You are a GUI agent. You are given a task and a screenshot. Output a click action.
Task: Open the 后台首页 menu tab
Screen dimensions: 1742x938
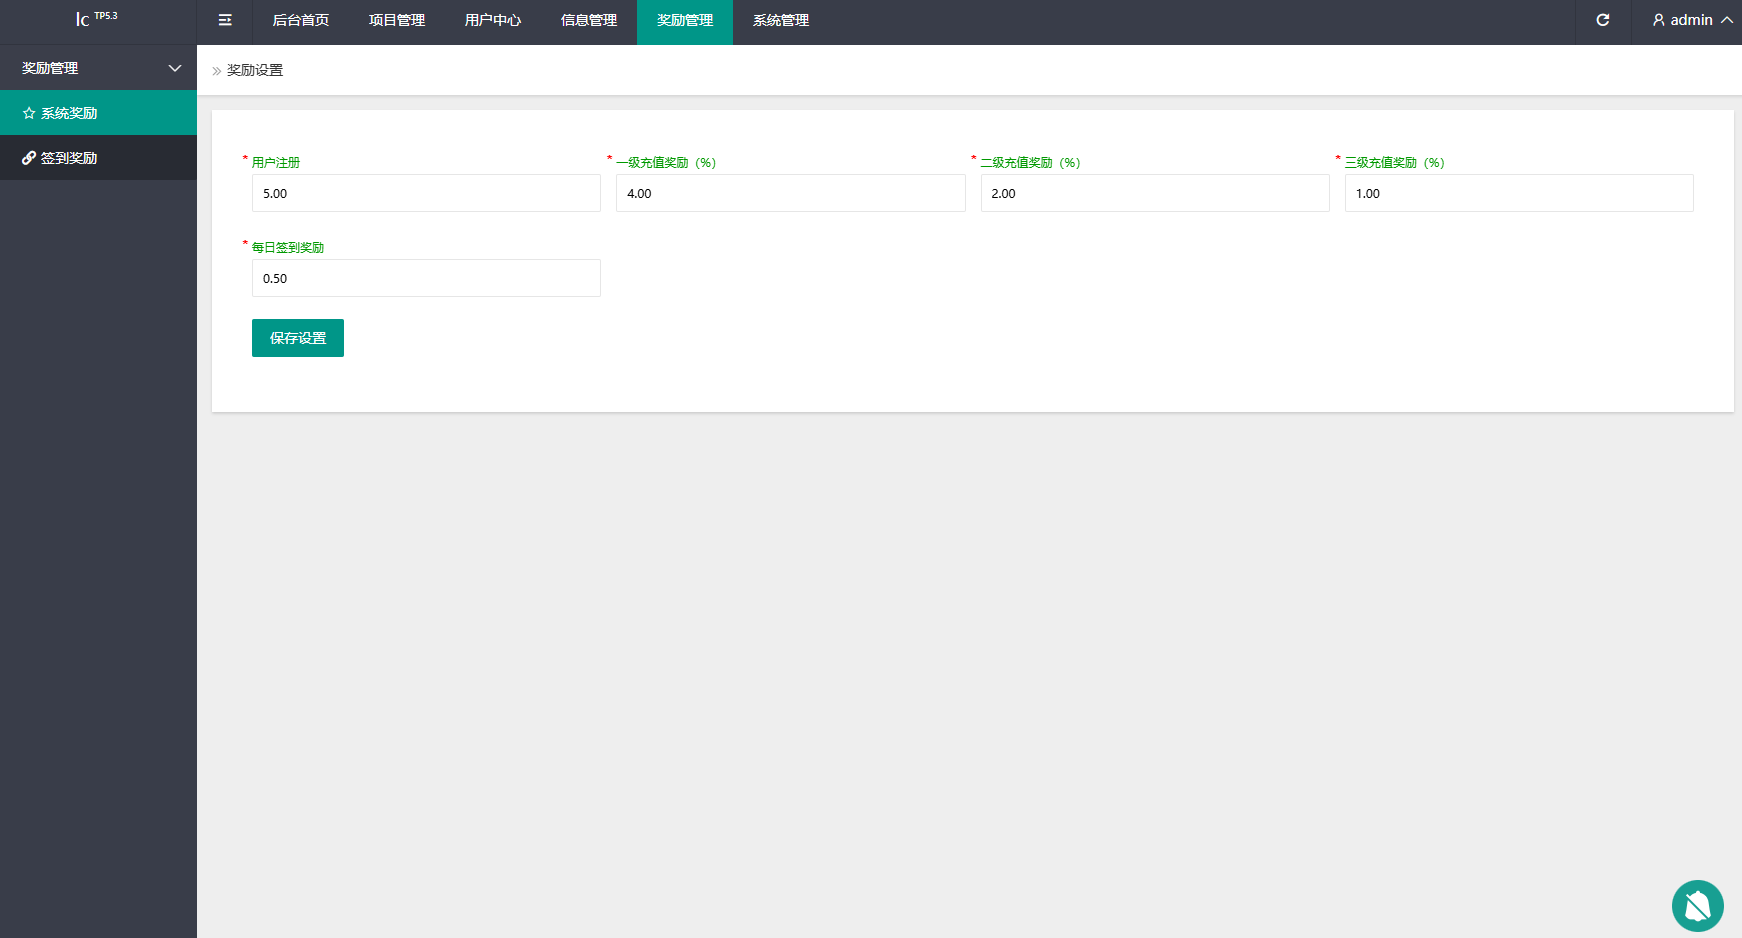301,20
